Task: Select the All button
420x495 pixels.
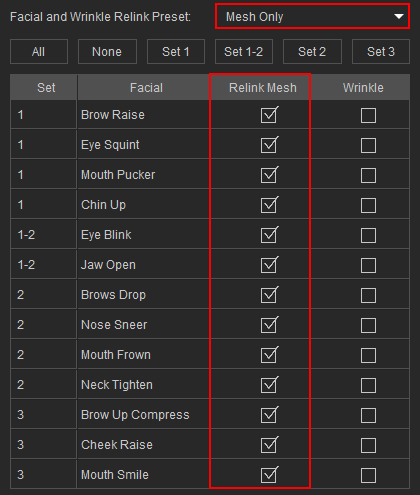Action: point(39,52)
